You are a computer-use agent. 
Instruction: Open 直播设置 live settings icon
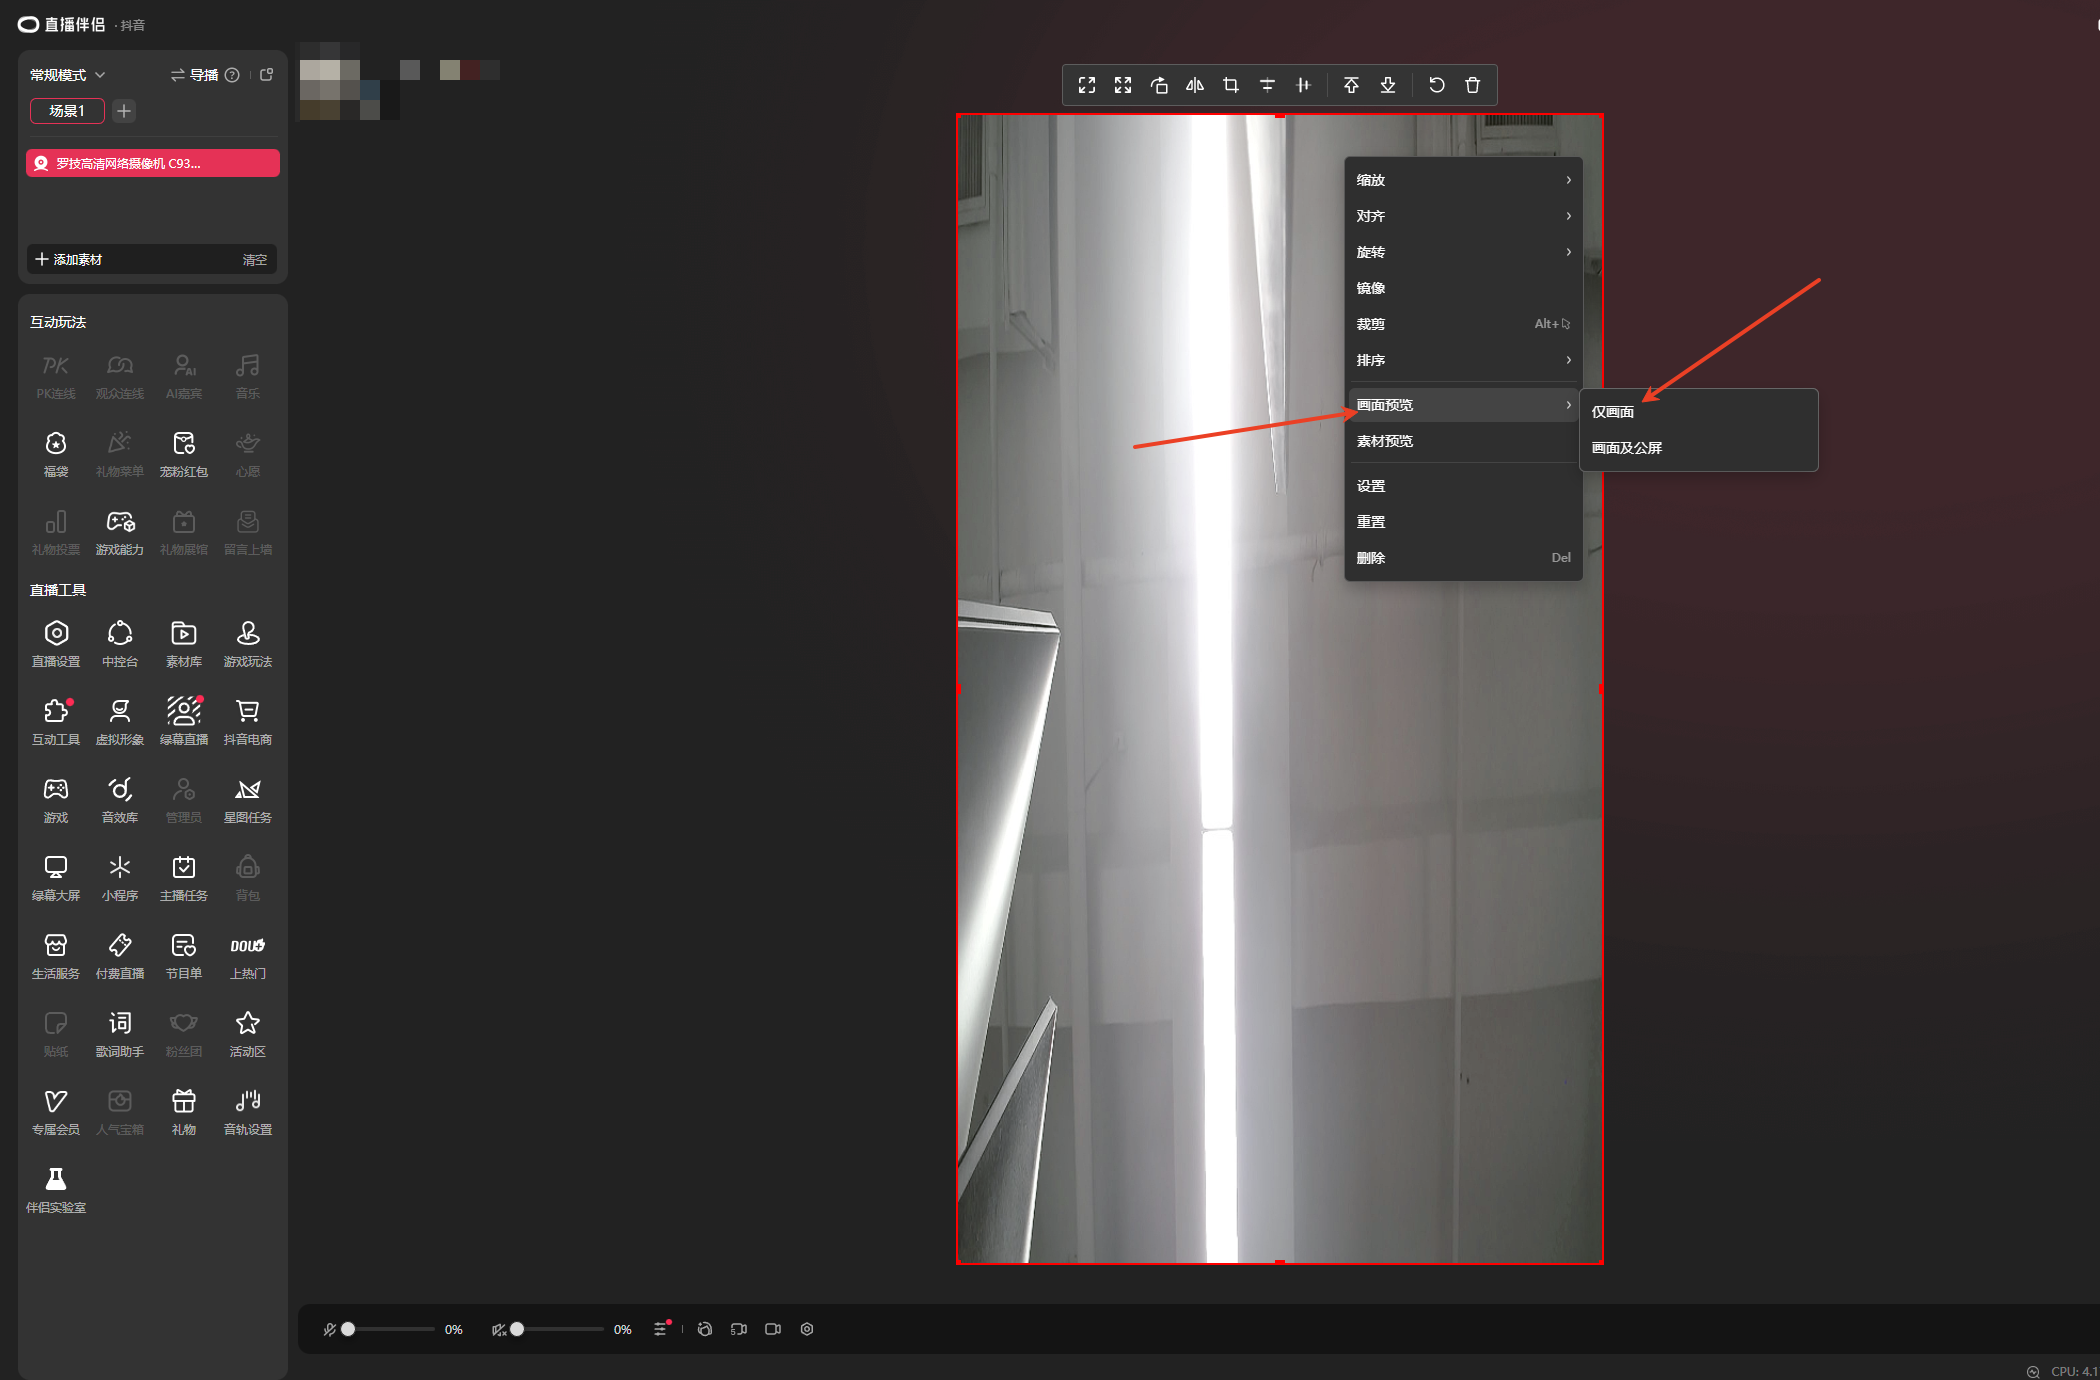tap(56, 643)
